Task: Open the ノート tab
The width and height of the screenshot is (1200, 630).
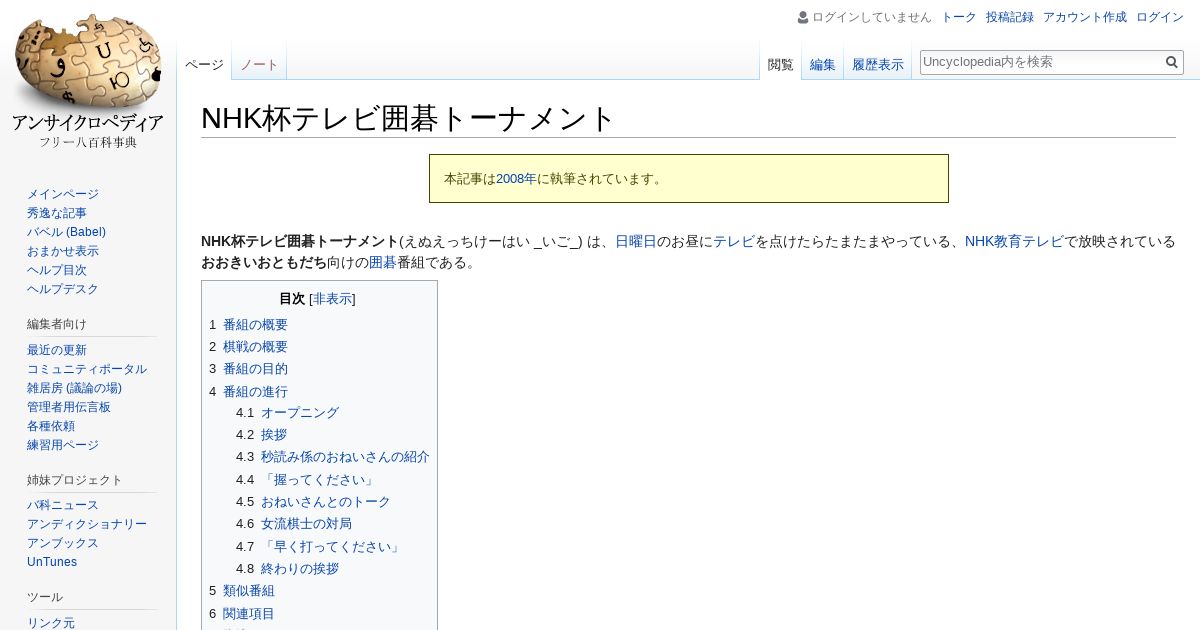Action: pos(259,64)
